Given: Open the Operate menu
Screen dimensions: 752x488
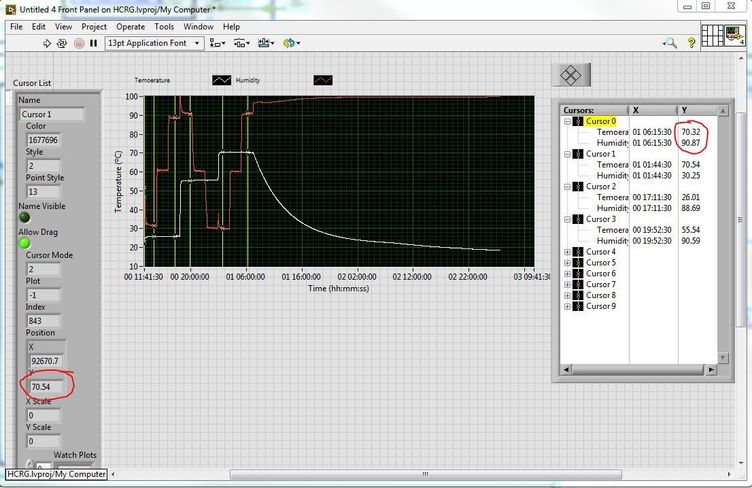Looking at the screenshot, I should [130, 27].
